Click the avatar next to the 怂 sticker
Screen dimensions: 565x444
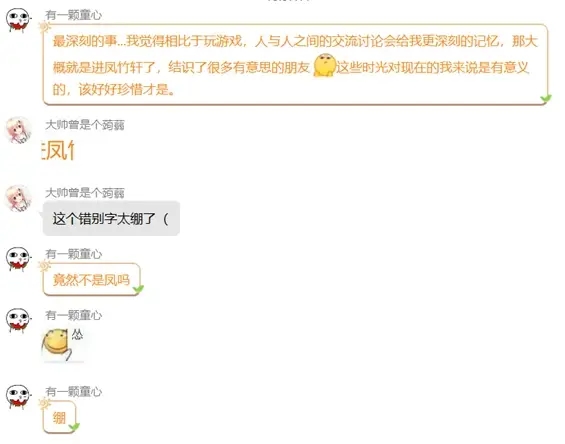coord(18,320)
